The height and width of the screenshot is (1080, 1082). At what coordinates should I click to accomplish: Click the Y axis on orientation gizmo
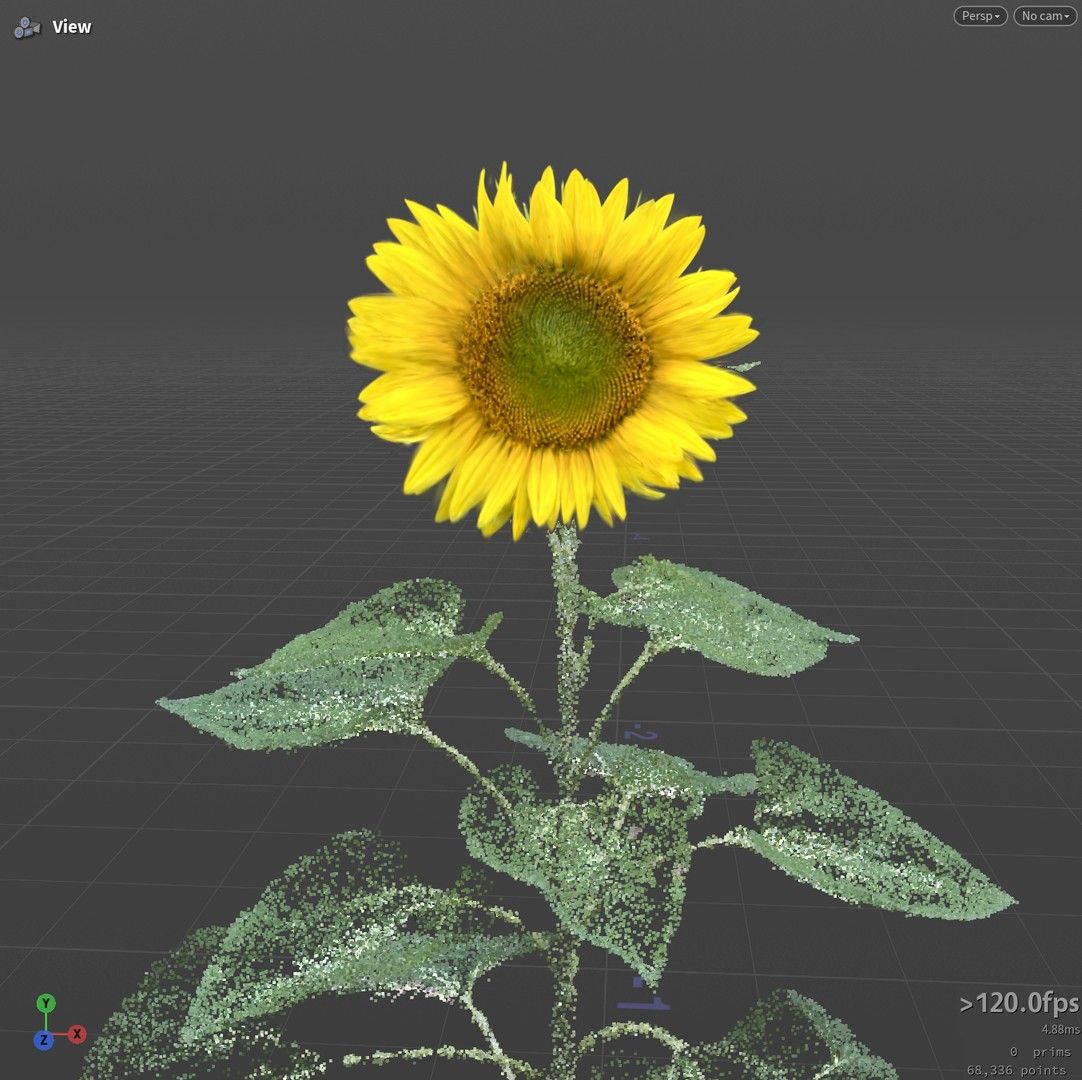click(x=46, y=1003)
